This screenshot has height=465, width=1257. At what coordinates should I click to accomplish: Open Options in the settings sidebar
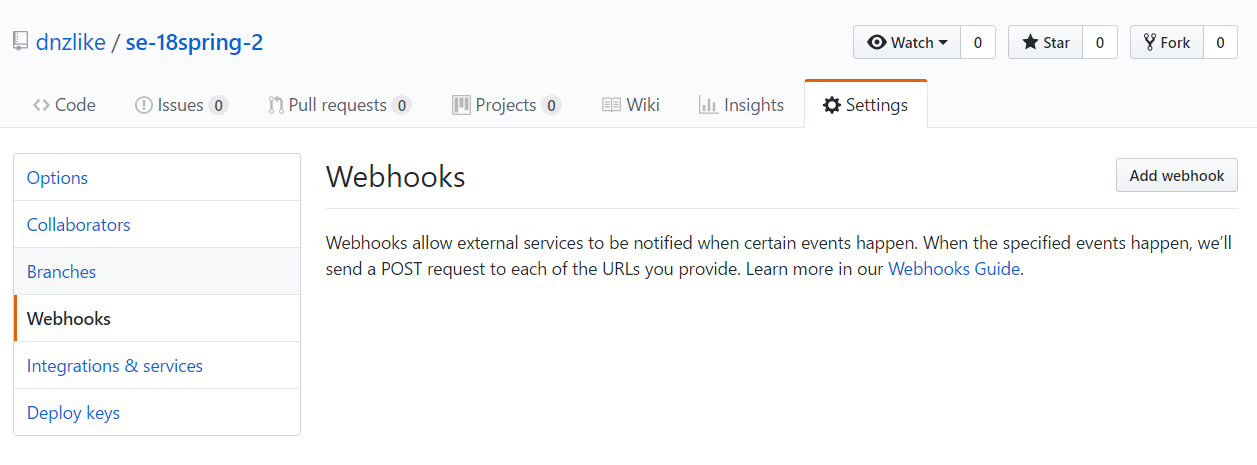pyautogui.click(x=157, y=177)
